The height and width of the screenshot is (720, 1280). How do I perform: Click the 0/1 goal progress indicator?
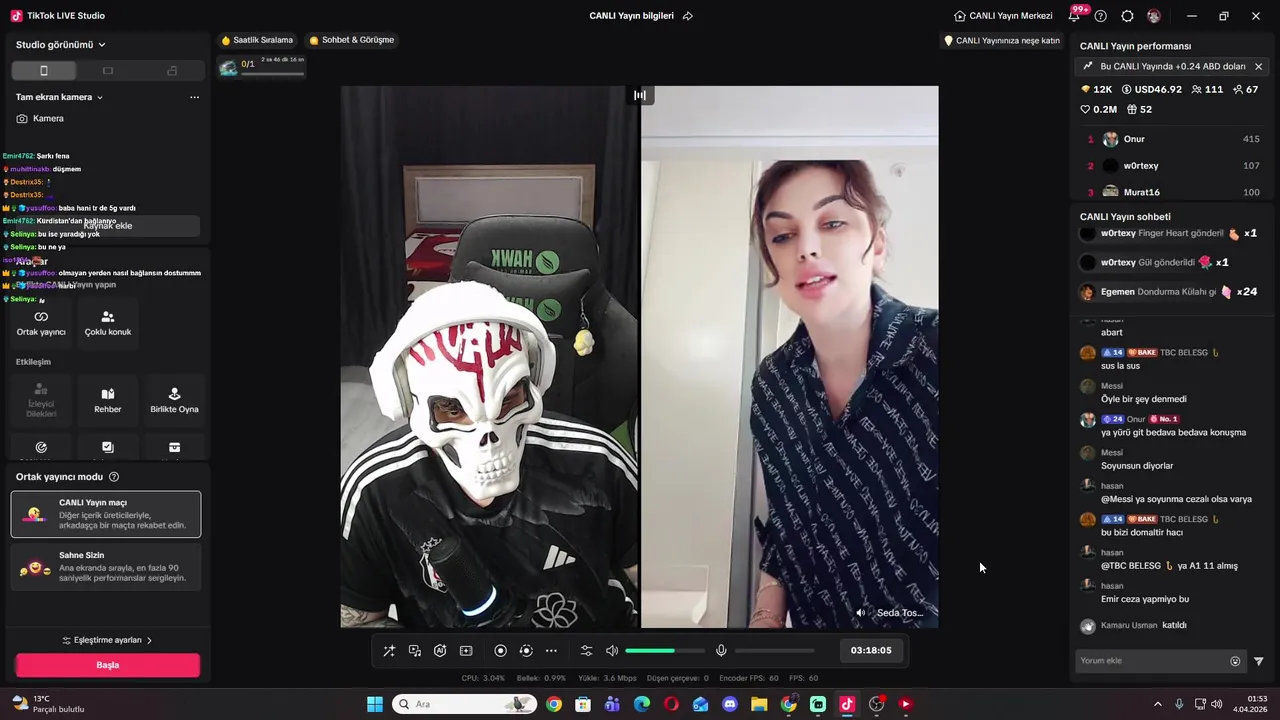(262, 66)
